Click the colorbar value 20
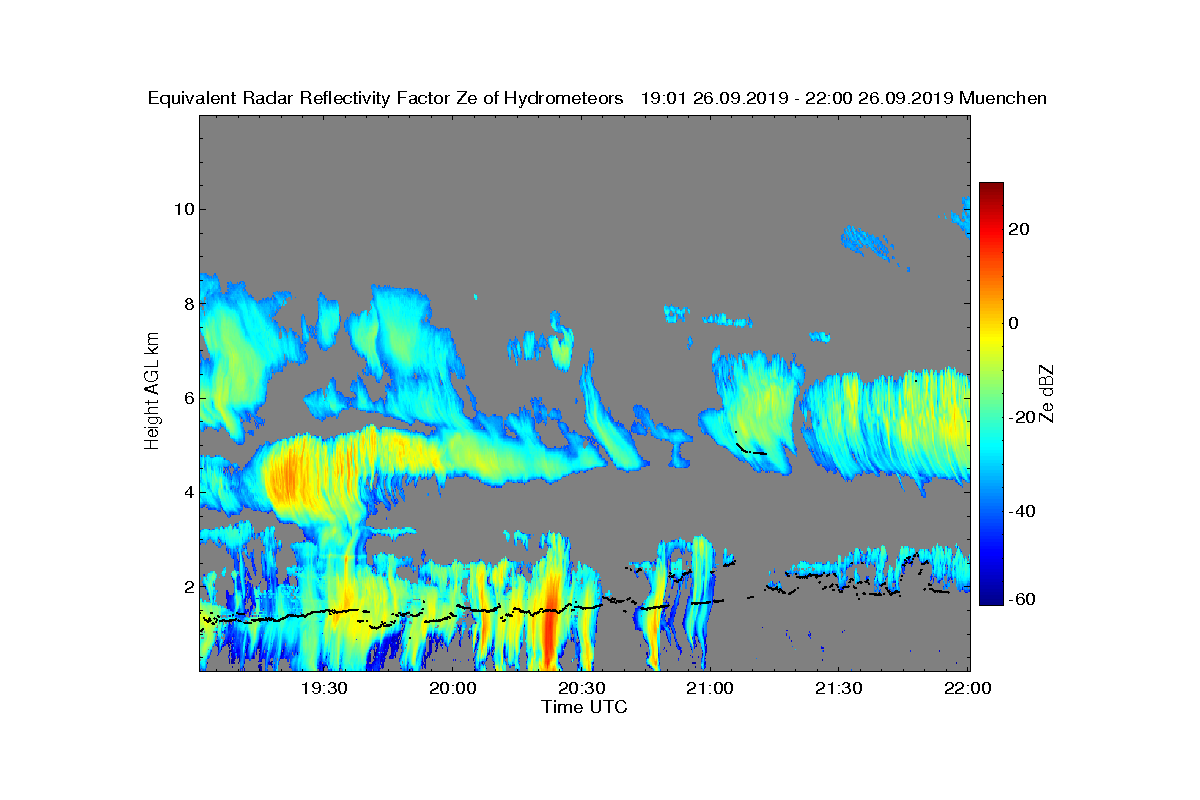 coord(1020,229)
